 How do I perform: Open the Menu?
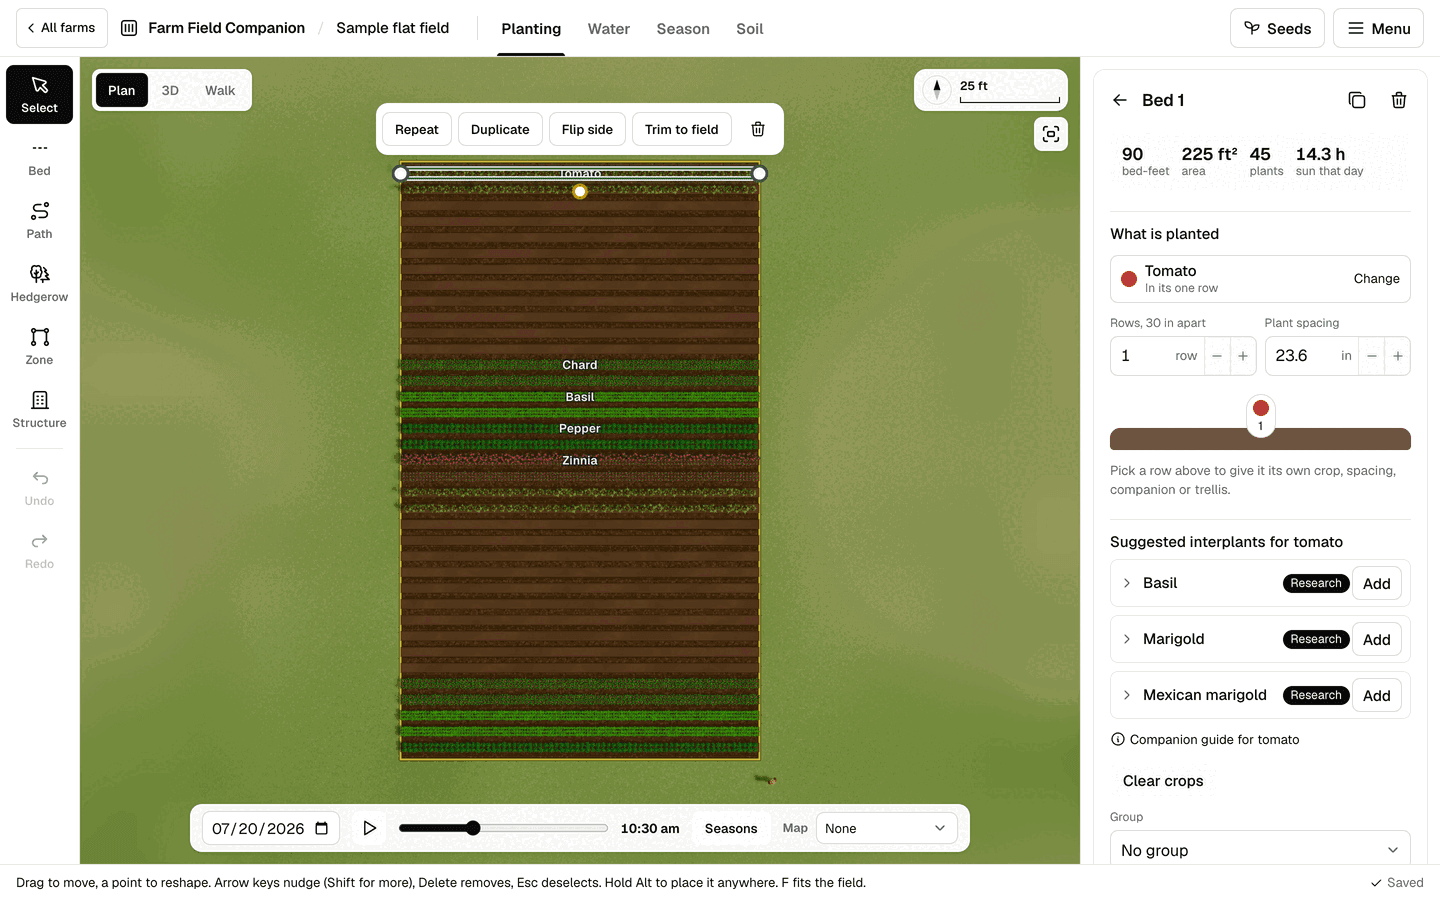(1378, 28)
